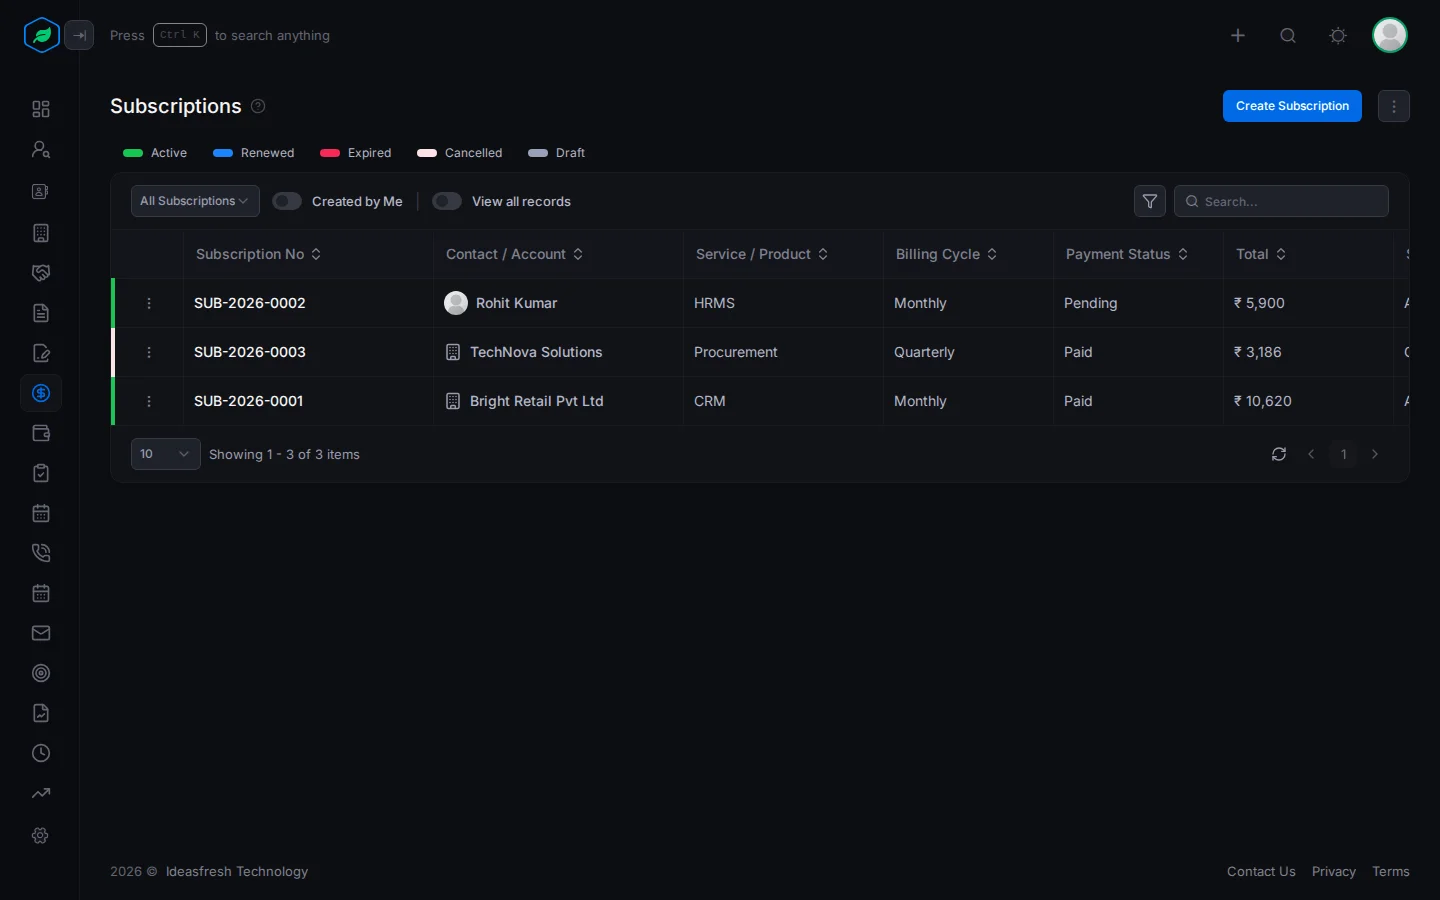
Task: Click the red Expired legend swatch
Action: coord(330,153)
